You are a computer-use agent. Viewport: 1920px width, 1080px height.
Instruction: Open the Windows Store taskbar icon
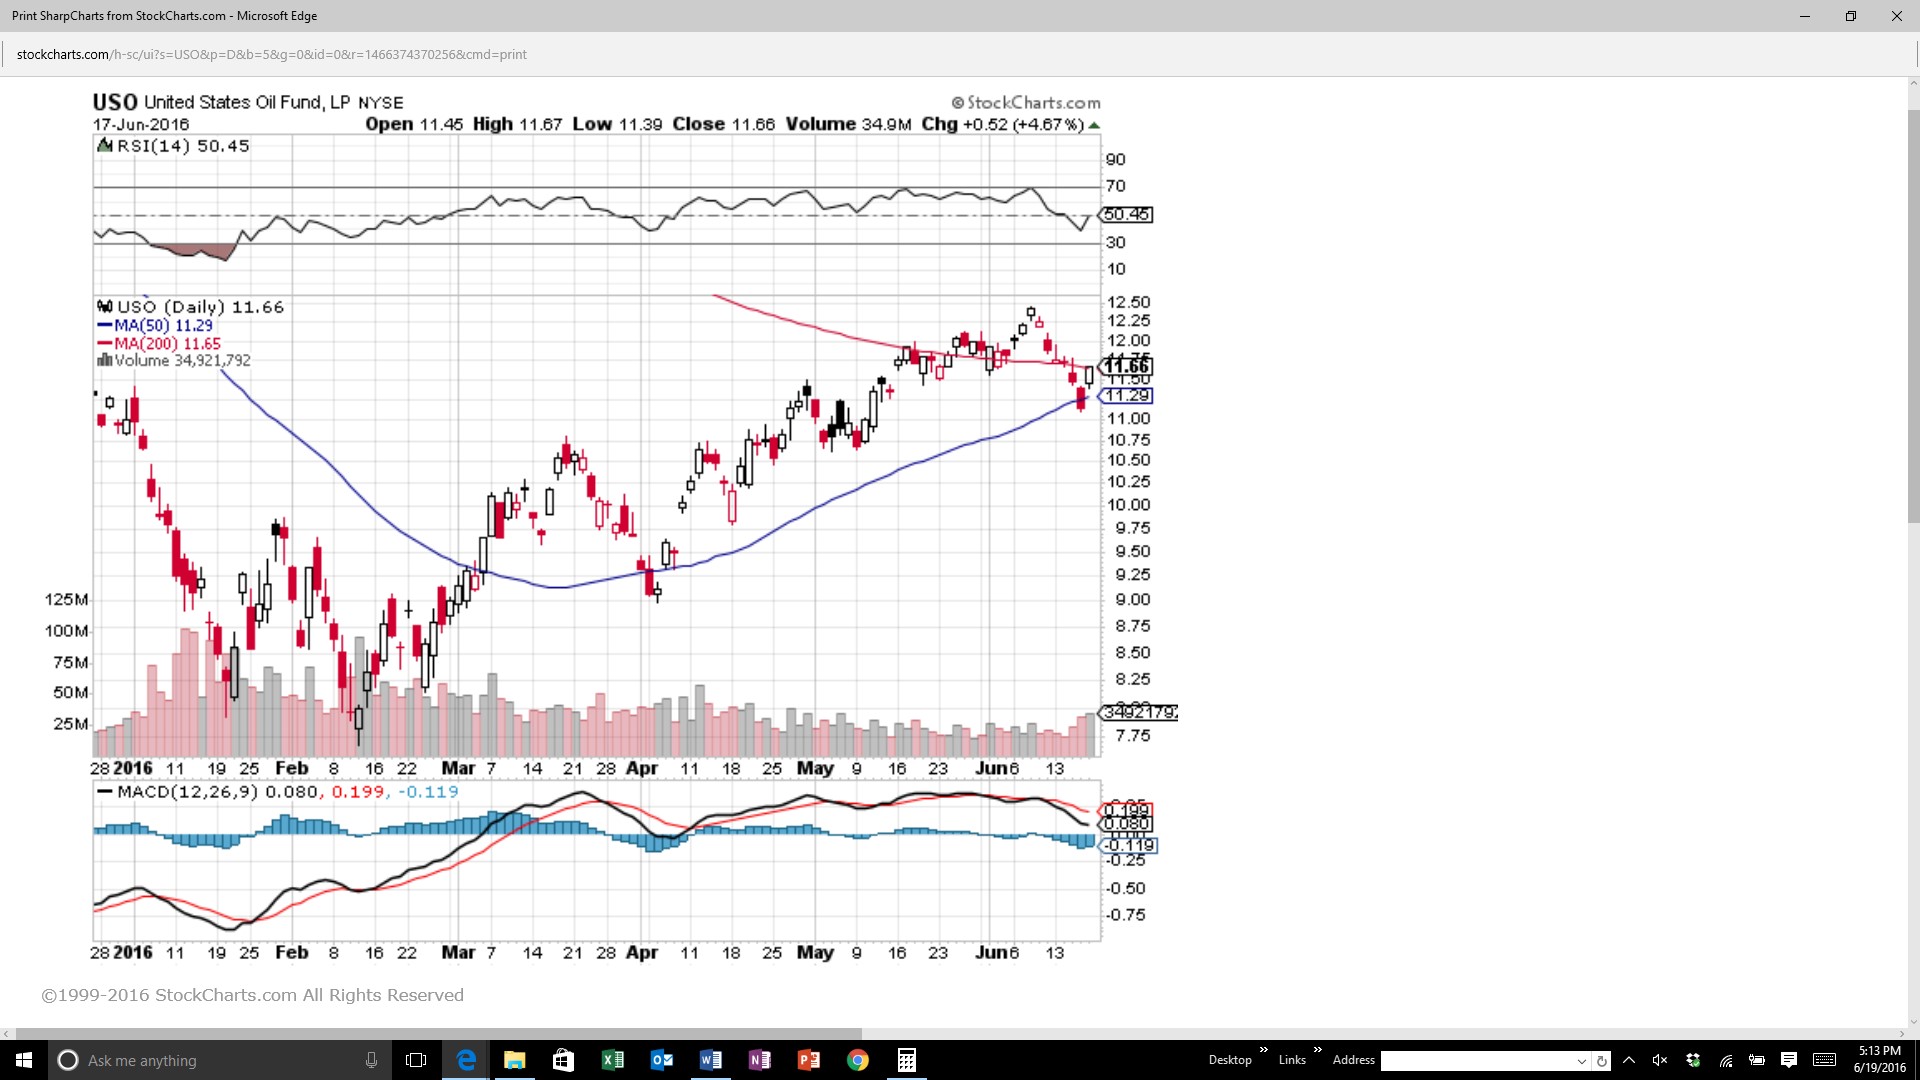click(x=564, y=1060)
